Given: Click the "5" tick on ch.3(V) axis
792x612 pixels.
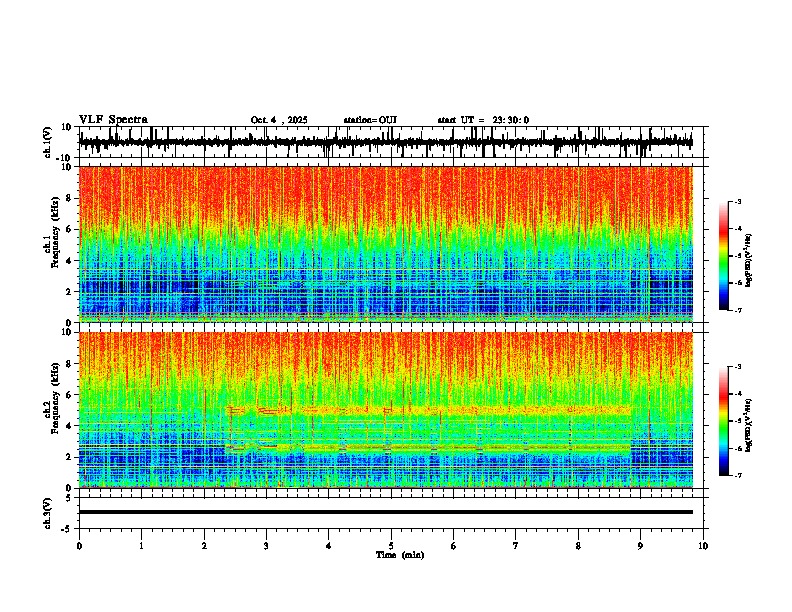Looking at the screenshot, I should (x=69, y=497).
